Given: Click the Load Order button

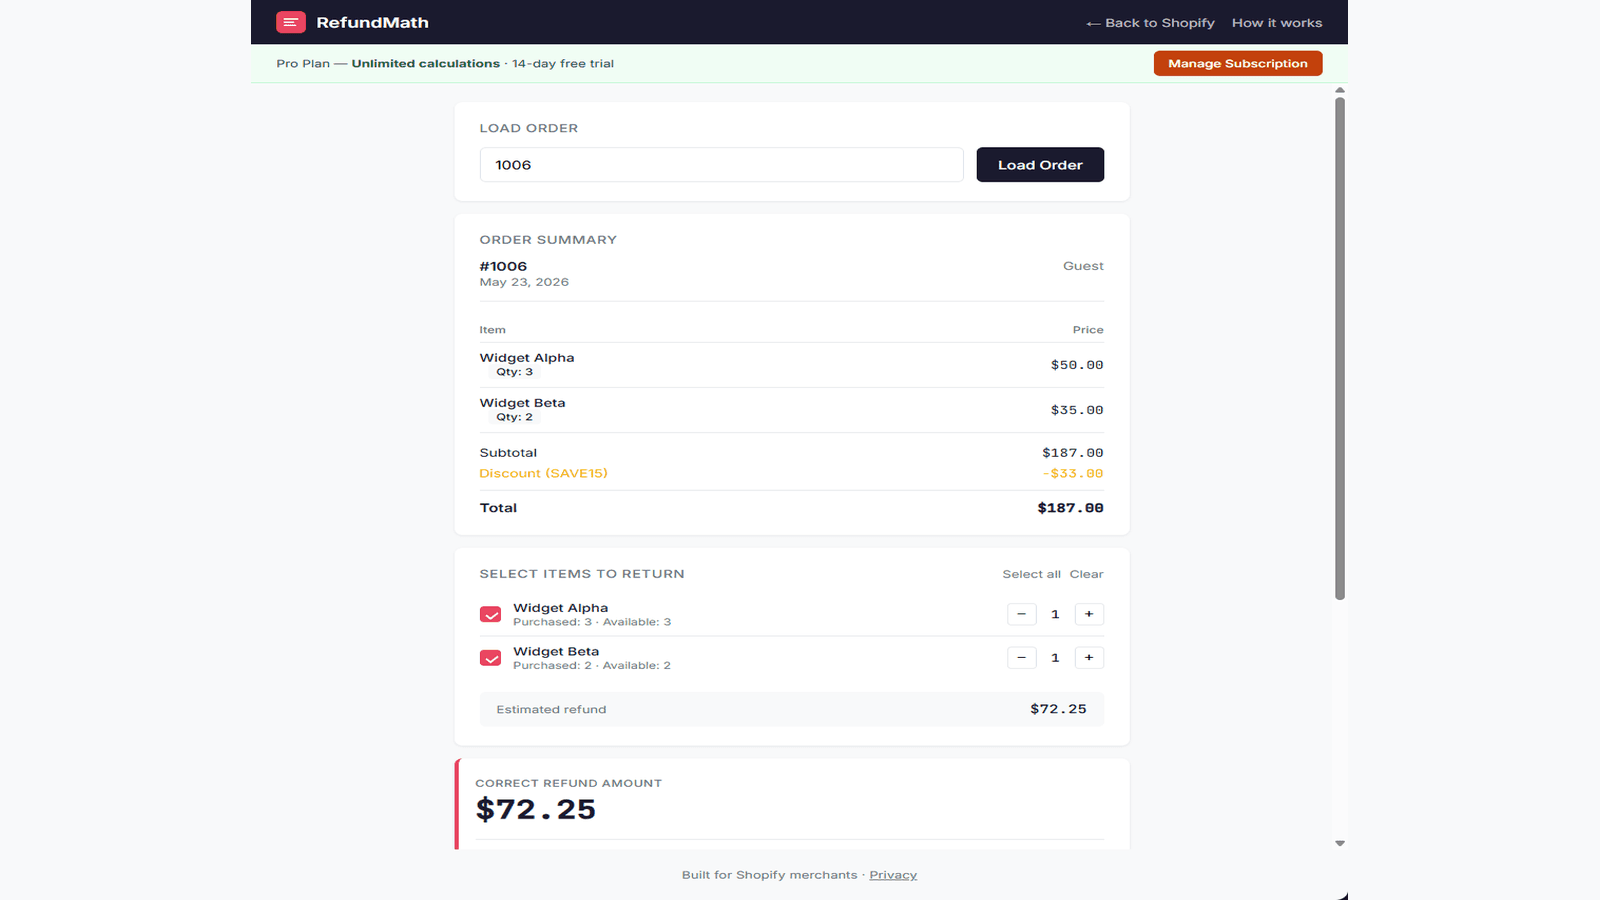Looking at the screenshot, I should (x=1040, y=165).
